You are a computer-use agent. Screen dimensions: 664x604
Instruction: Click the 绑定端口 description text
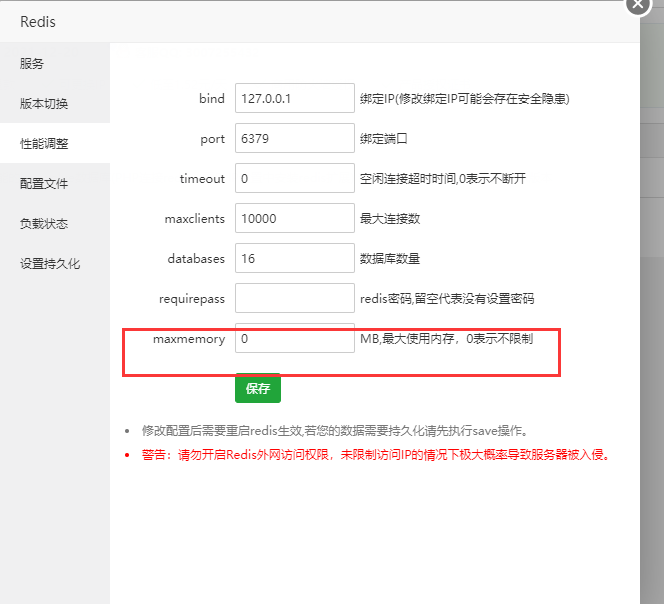(x=384, y=139)
